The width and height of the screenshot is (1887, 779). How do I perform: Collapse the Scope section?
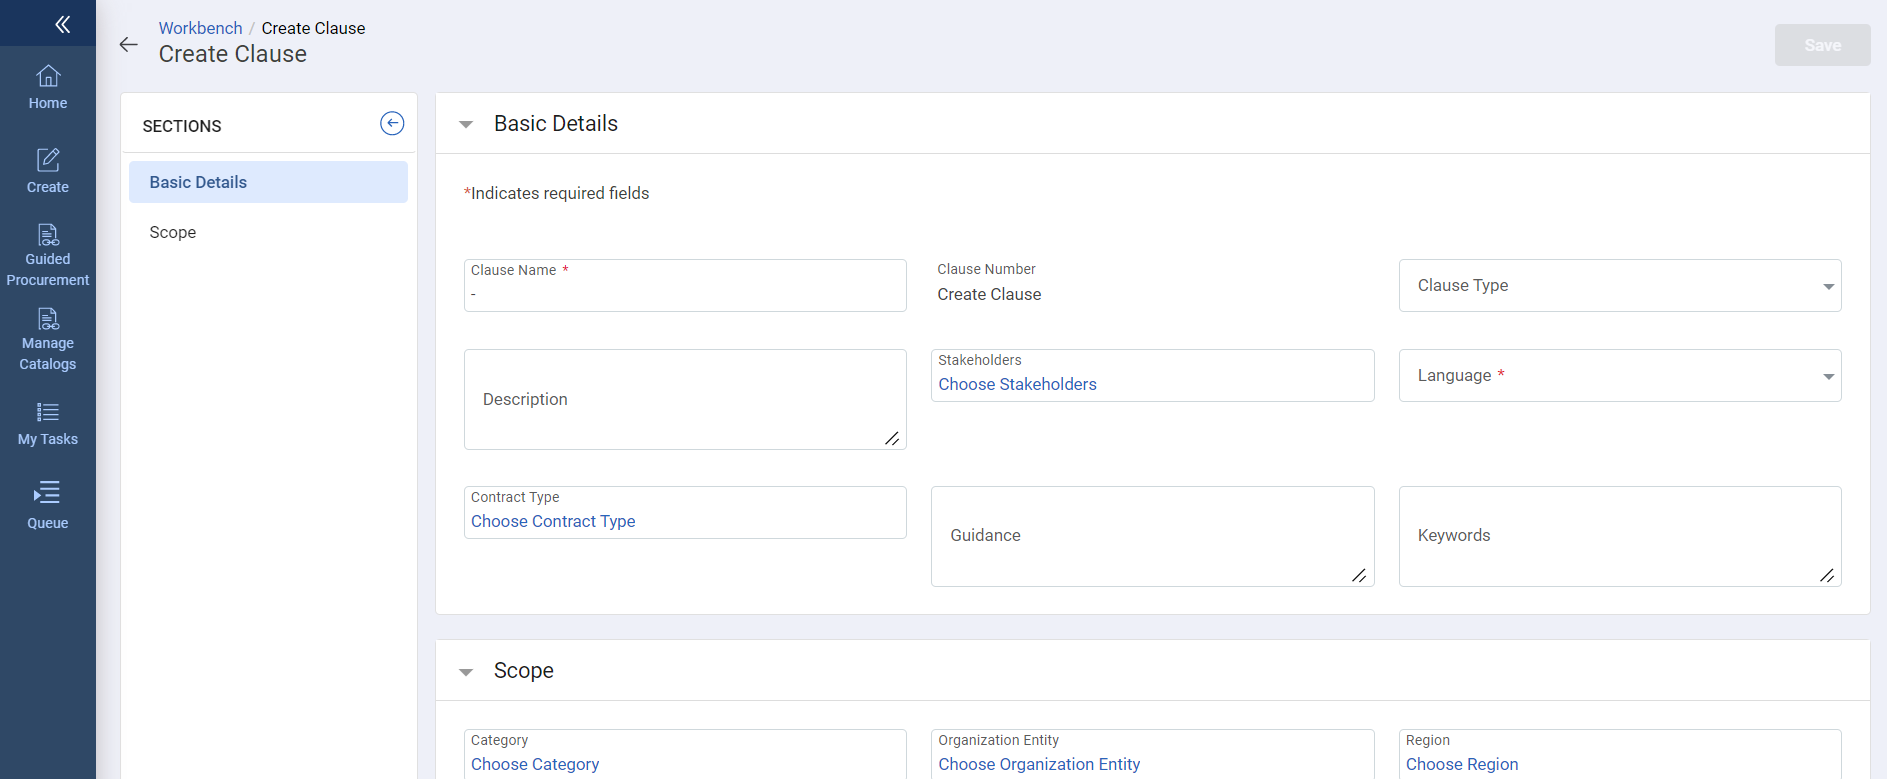tap(466, 672)
